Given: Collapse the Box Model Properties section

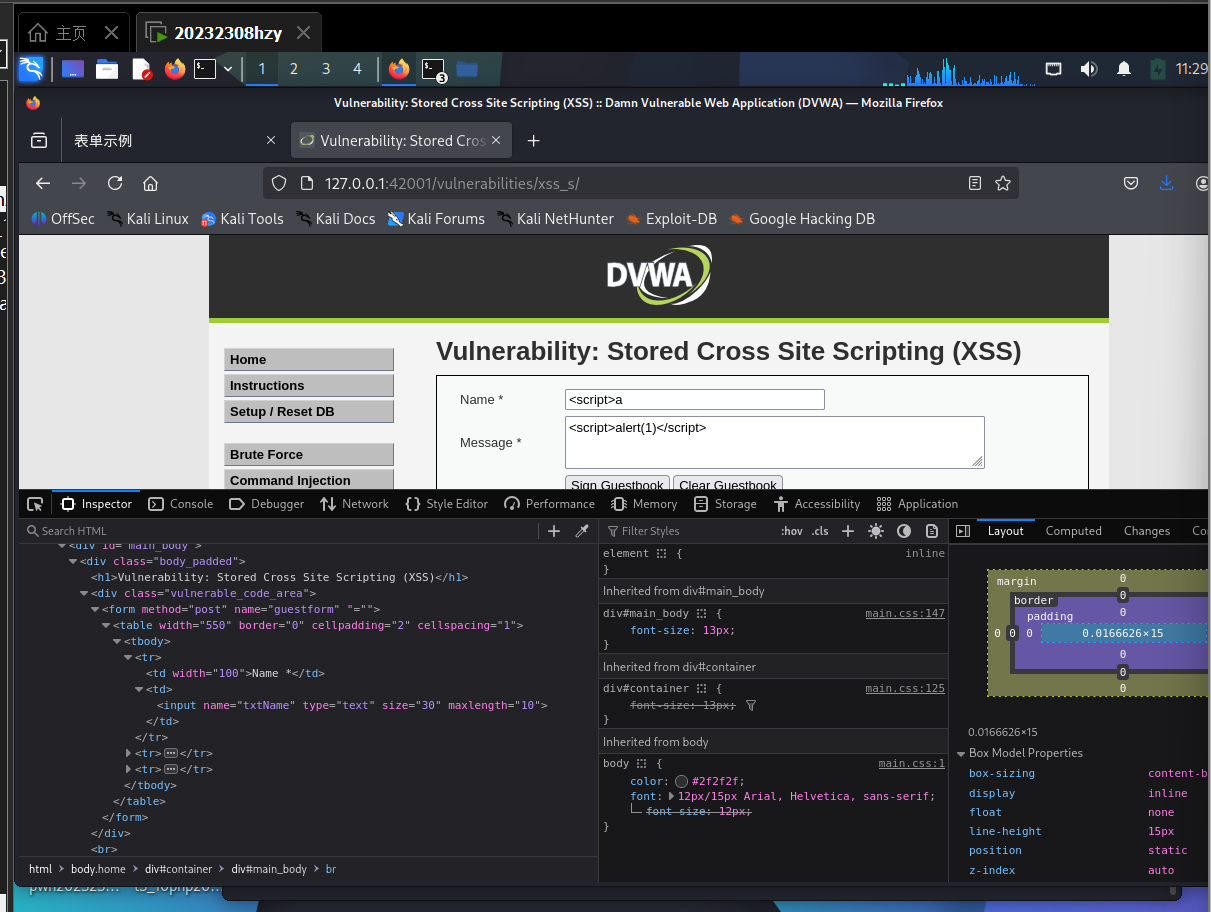Looking at the screenshot, I should [961, 754].
